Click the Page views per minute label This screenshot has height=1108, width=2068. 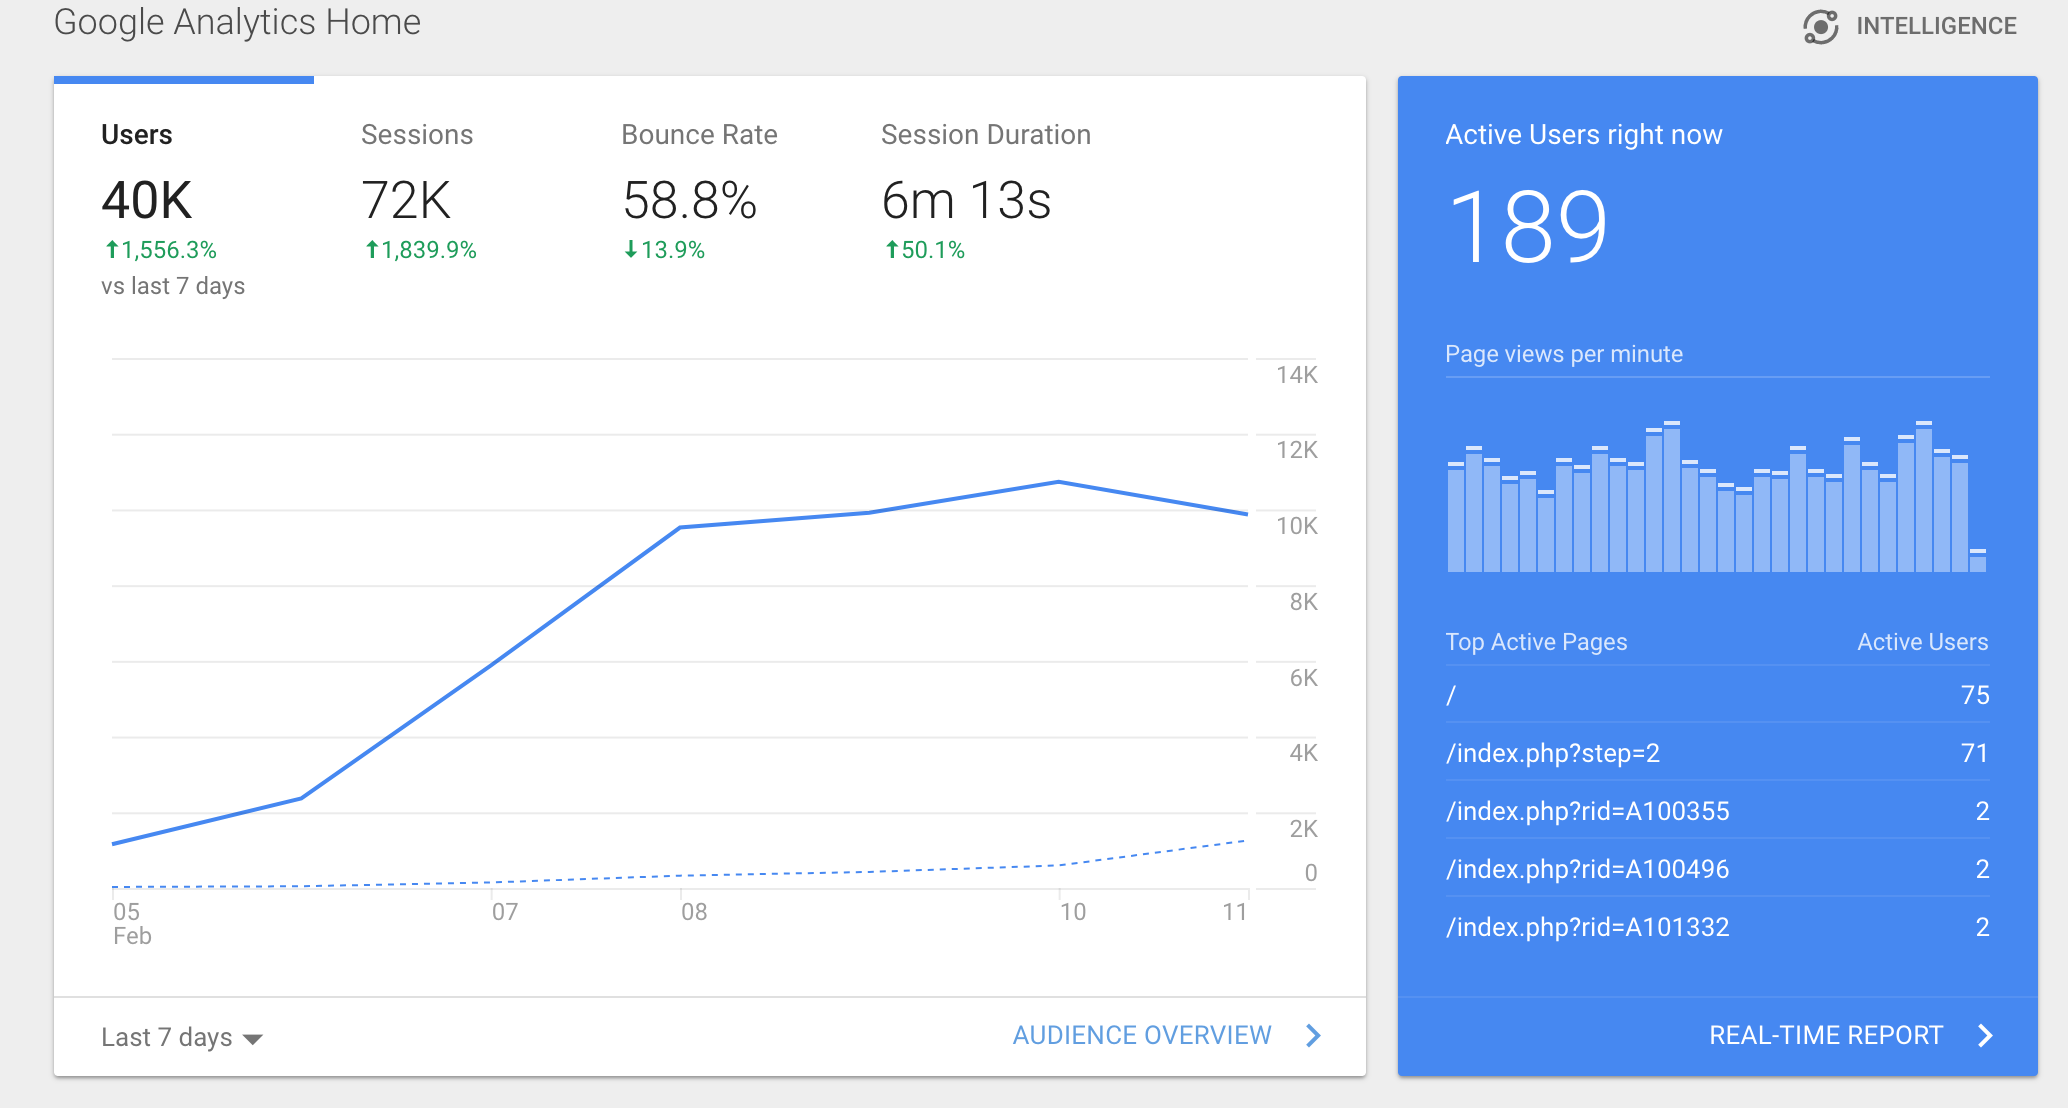point(1564,354)
